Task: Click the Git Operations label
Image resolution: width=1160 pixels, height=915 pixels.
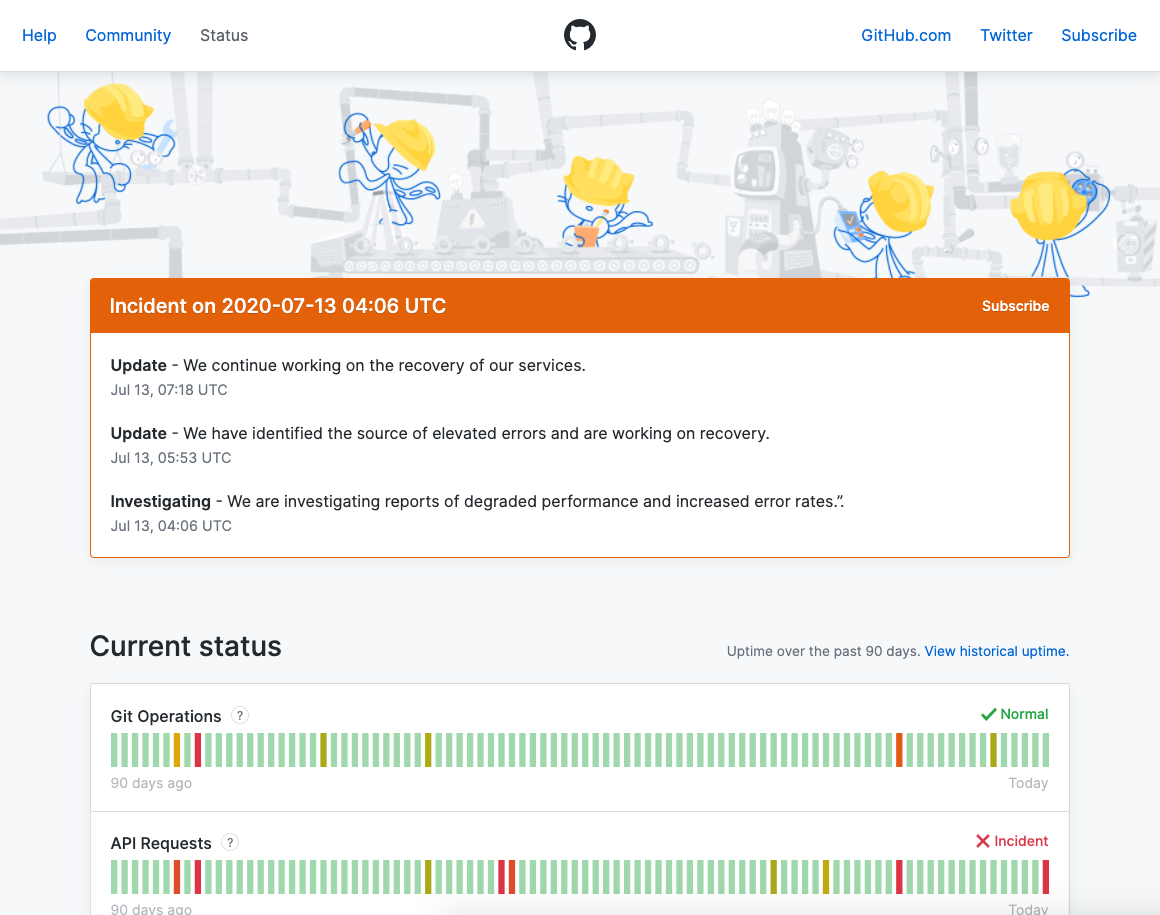Action: pos(166,716)
